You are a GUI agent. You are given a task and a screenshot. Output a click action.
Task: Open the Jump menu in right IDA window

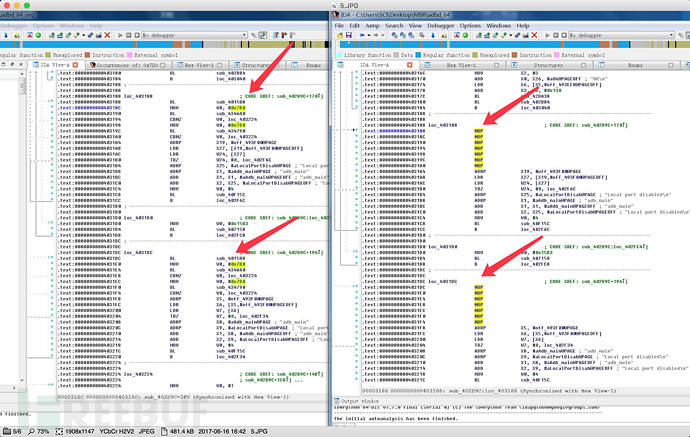click(372, 26)
